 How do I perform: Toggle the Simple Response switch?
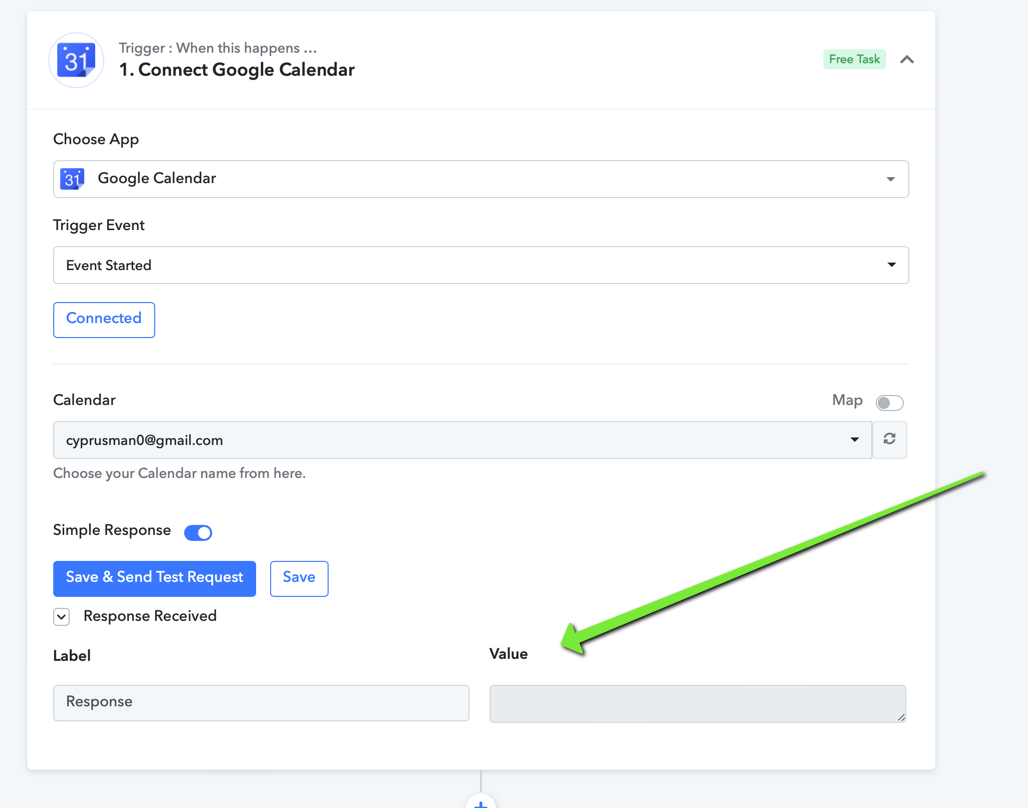pos(198,532)
